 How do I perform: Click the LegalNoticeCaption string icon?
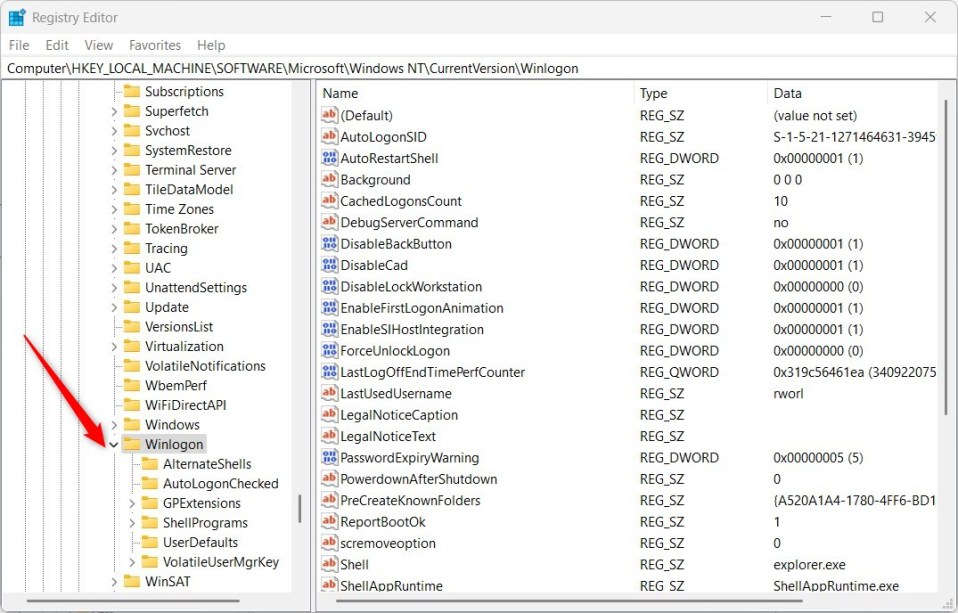pos(329,415)
